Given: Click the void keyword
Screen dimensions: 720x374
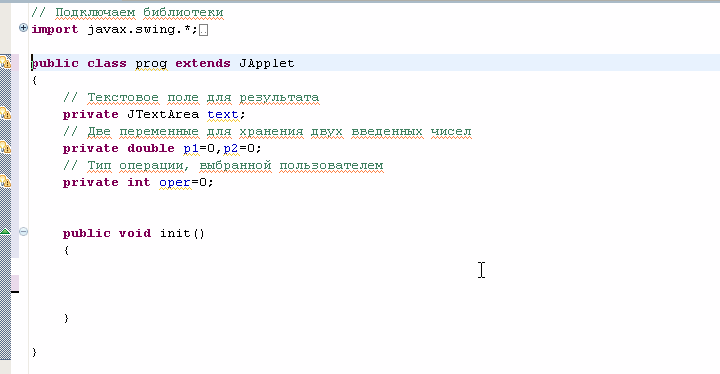Looking at the screenshot, I should 135,233.
